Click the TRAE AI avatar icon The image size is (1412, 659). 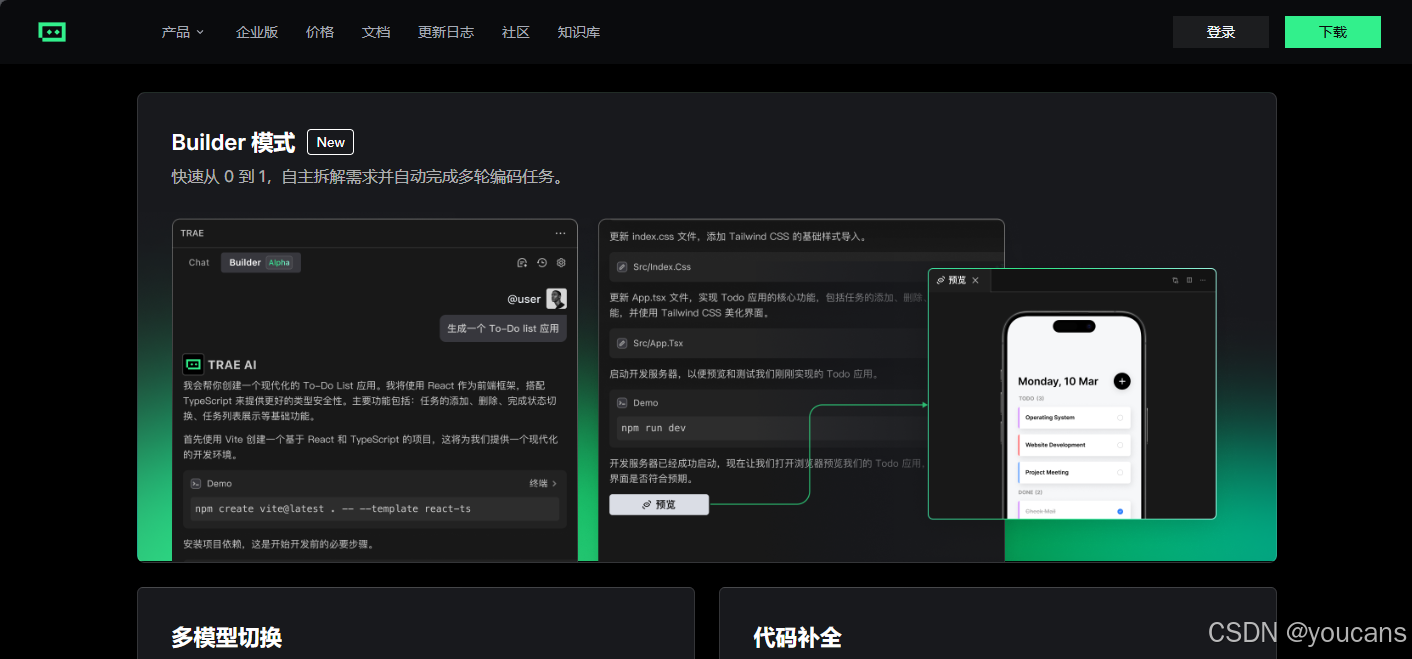[x=193, y=365]
